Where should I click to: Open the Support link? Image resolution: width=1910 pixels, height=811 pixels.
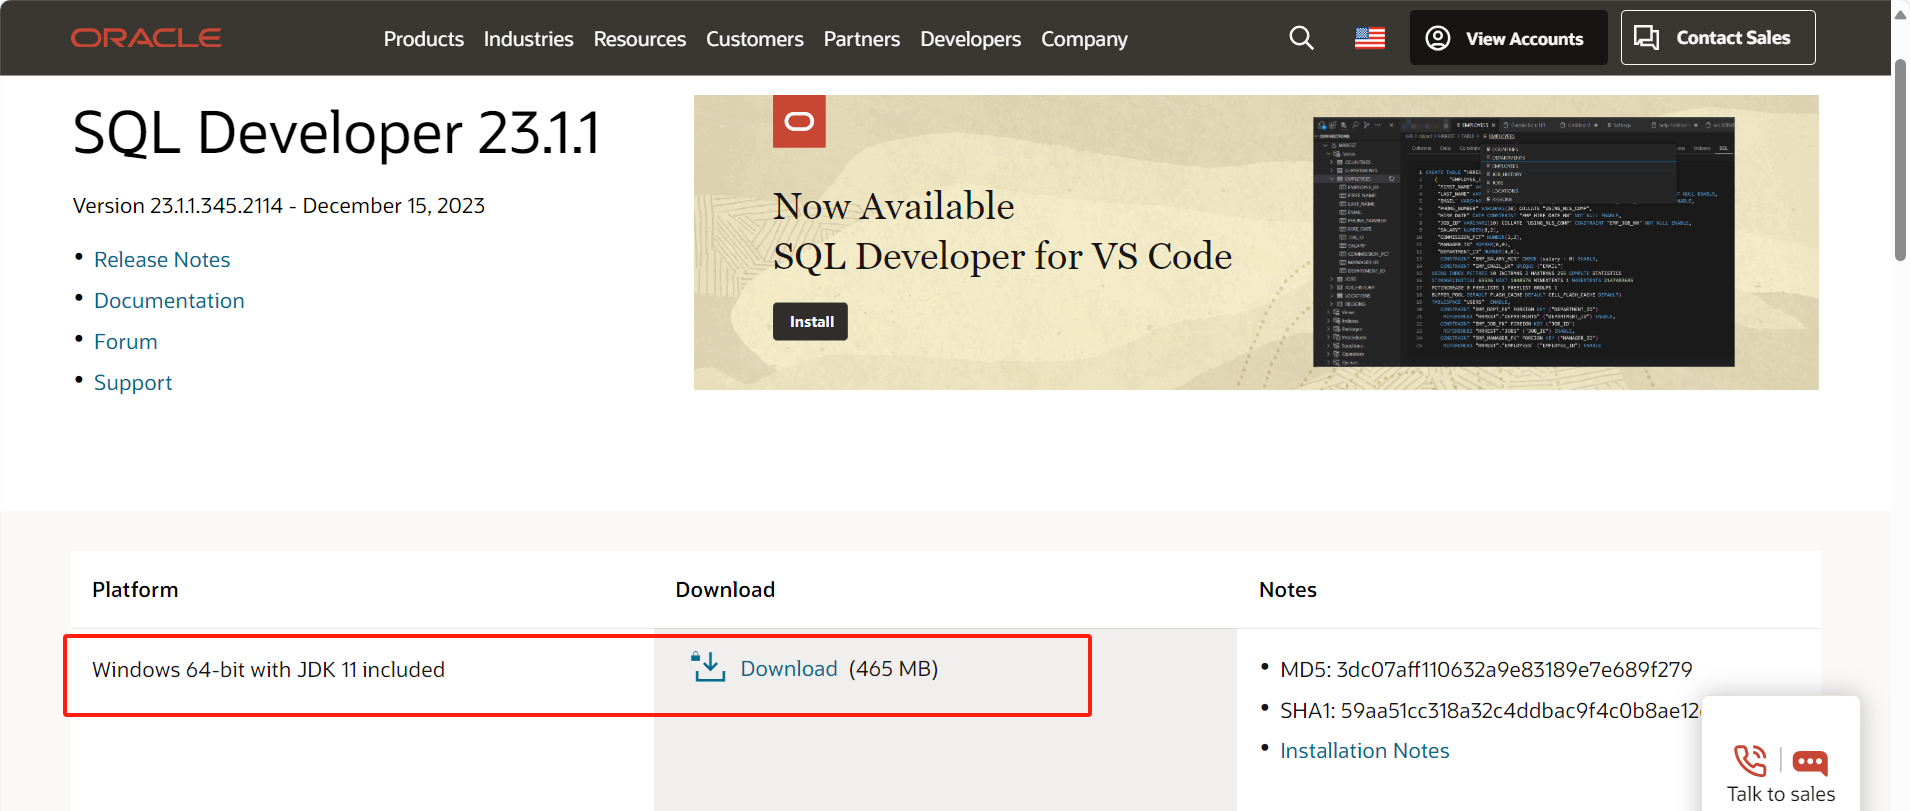(x=133, y=383)
